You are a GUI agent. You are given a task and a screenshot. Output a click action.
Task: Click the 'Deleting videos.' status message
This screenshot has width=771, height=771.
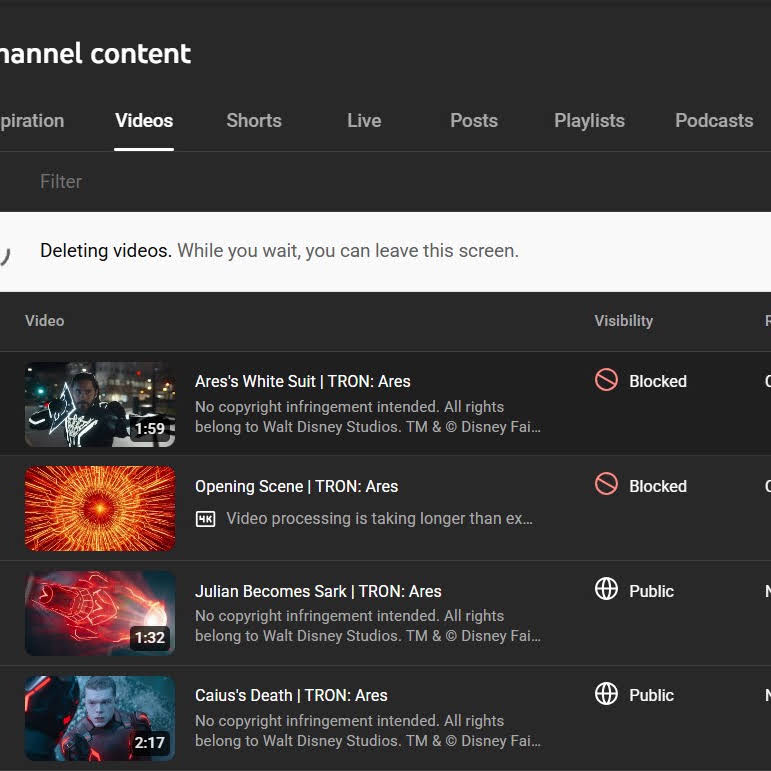tap(106, 251)
